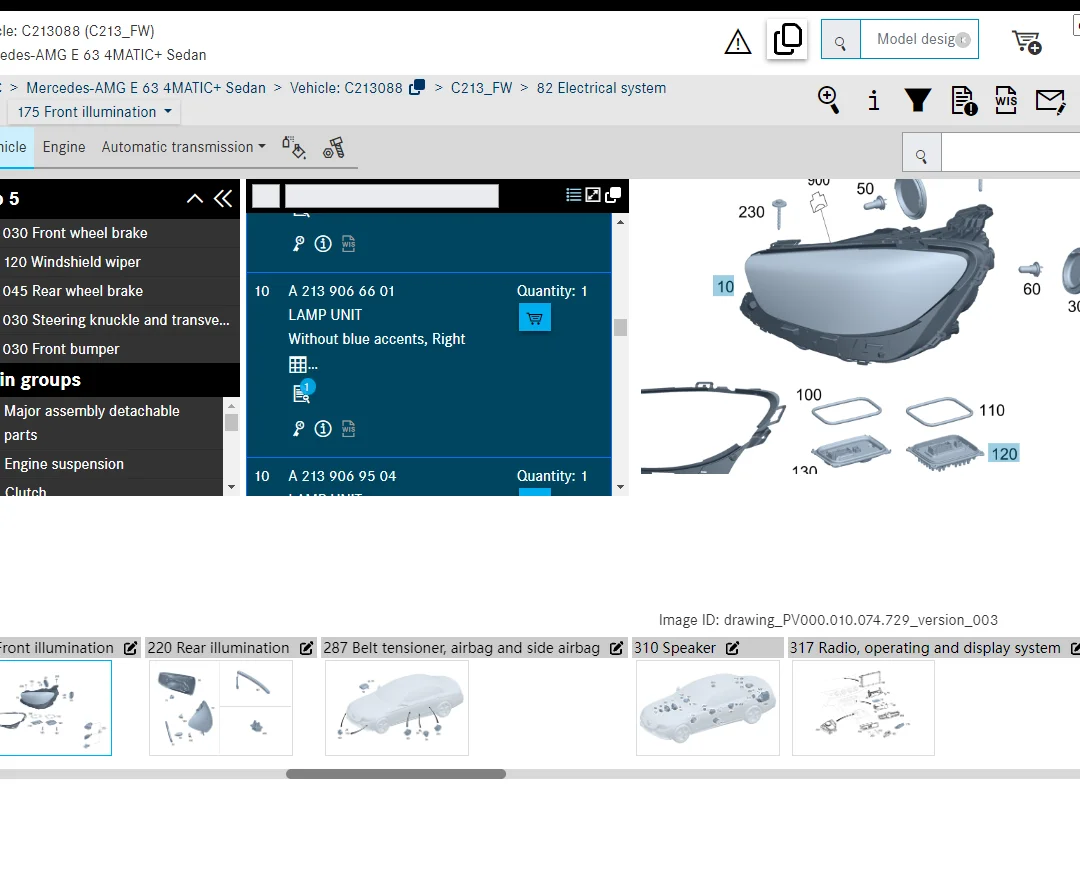Collapse the sidebar section with upward chevron
This screenshot has height=876, width=1080.
point(195,199)
